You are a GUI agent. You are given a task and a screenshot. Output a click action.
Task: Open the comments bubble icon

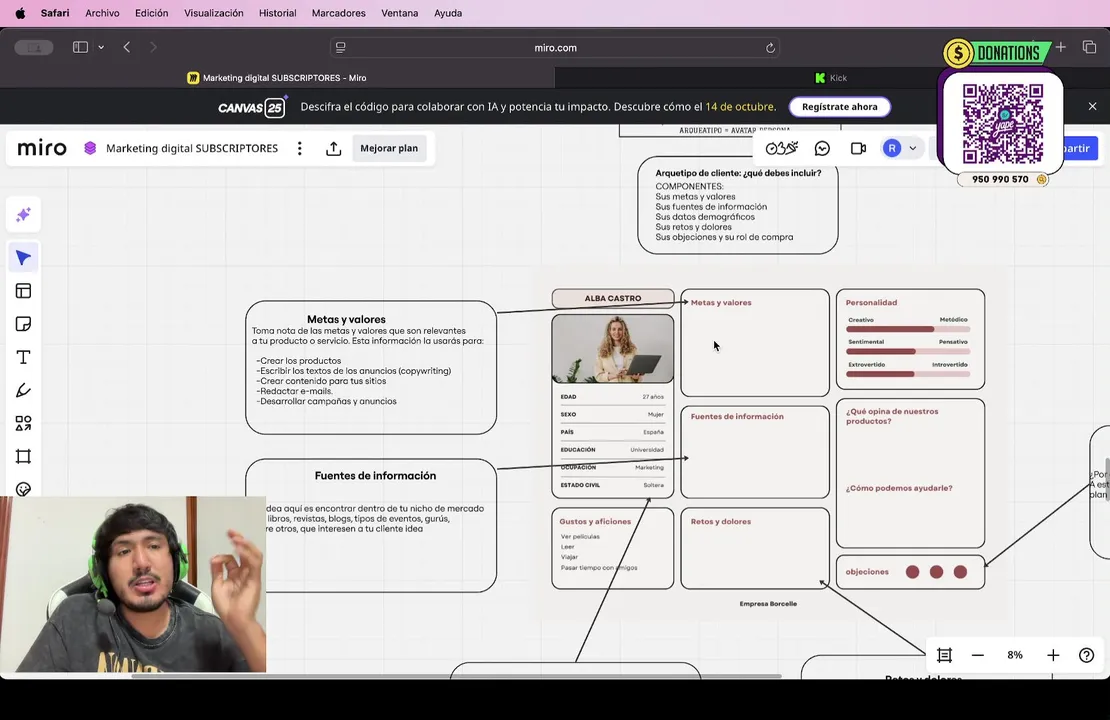click(822, 148)
